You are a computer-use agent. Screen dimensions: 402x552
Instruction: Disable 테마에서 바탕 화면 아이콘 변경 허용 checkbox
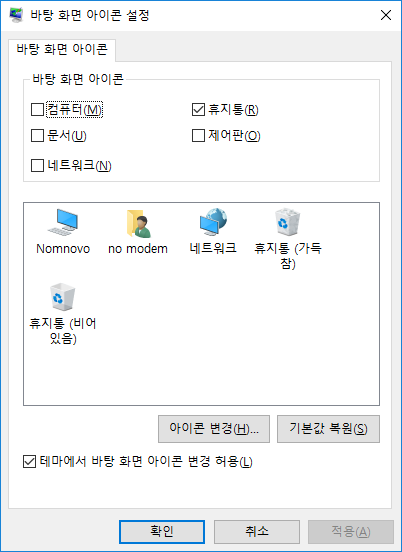click(x=29, y=462)
